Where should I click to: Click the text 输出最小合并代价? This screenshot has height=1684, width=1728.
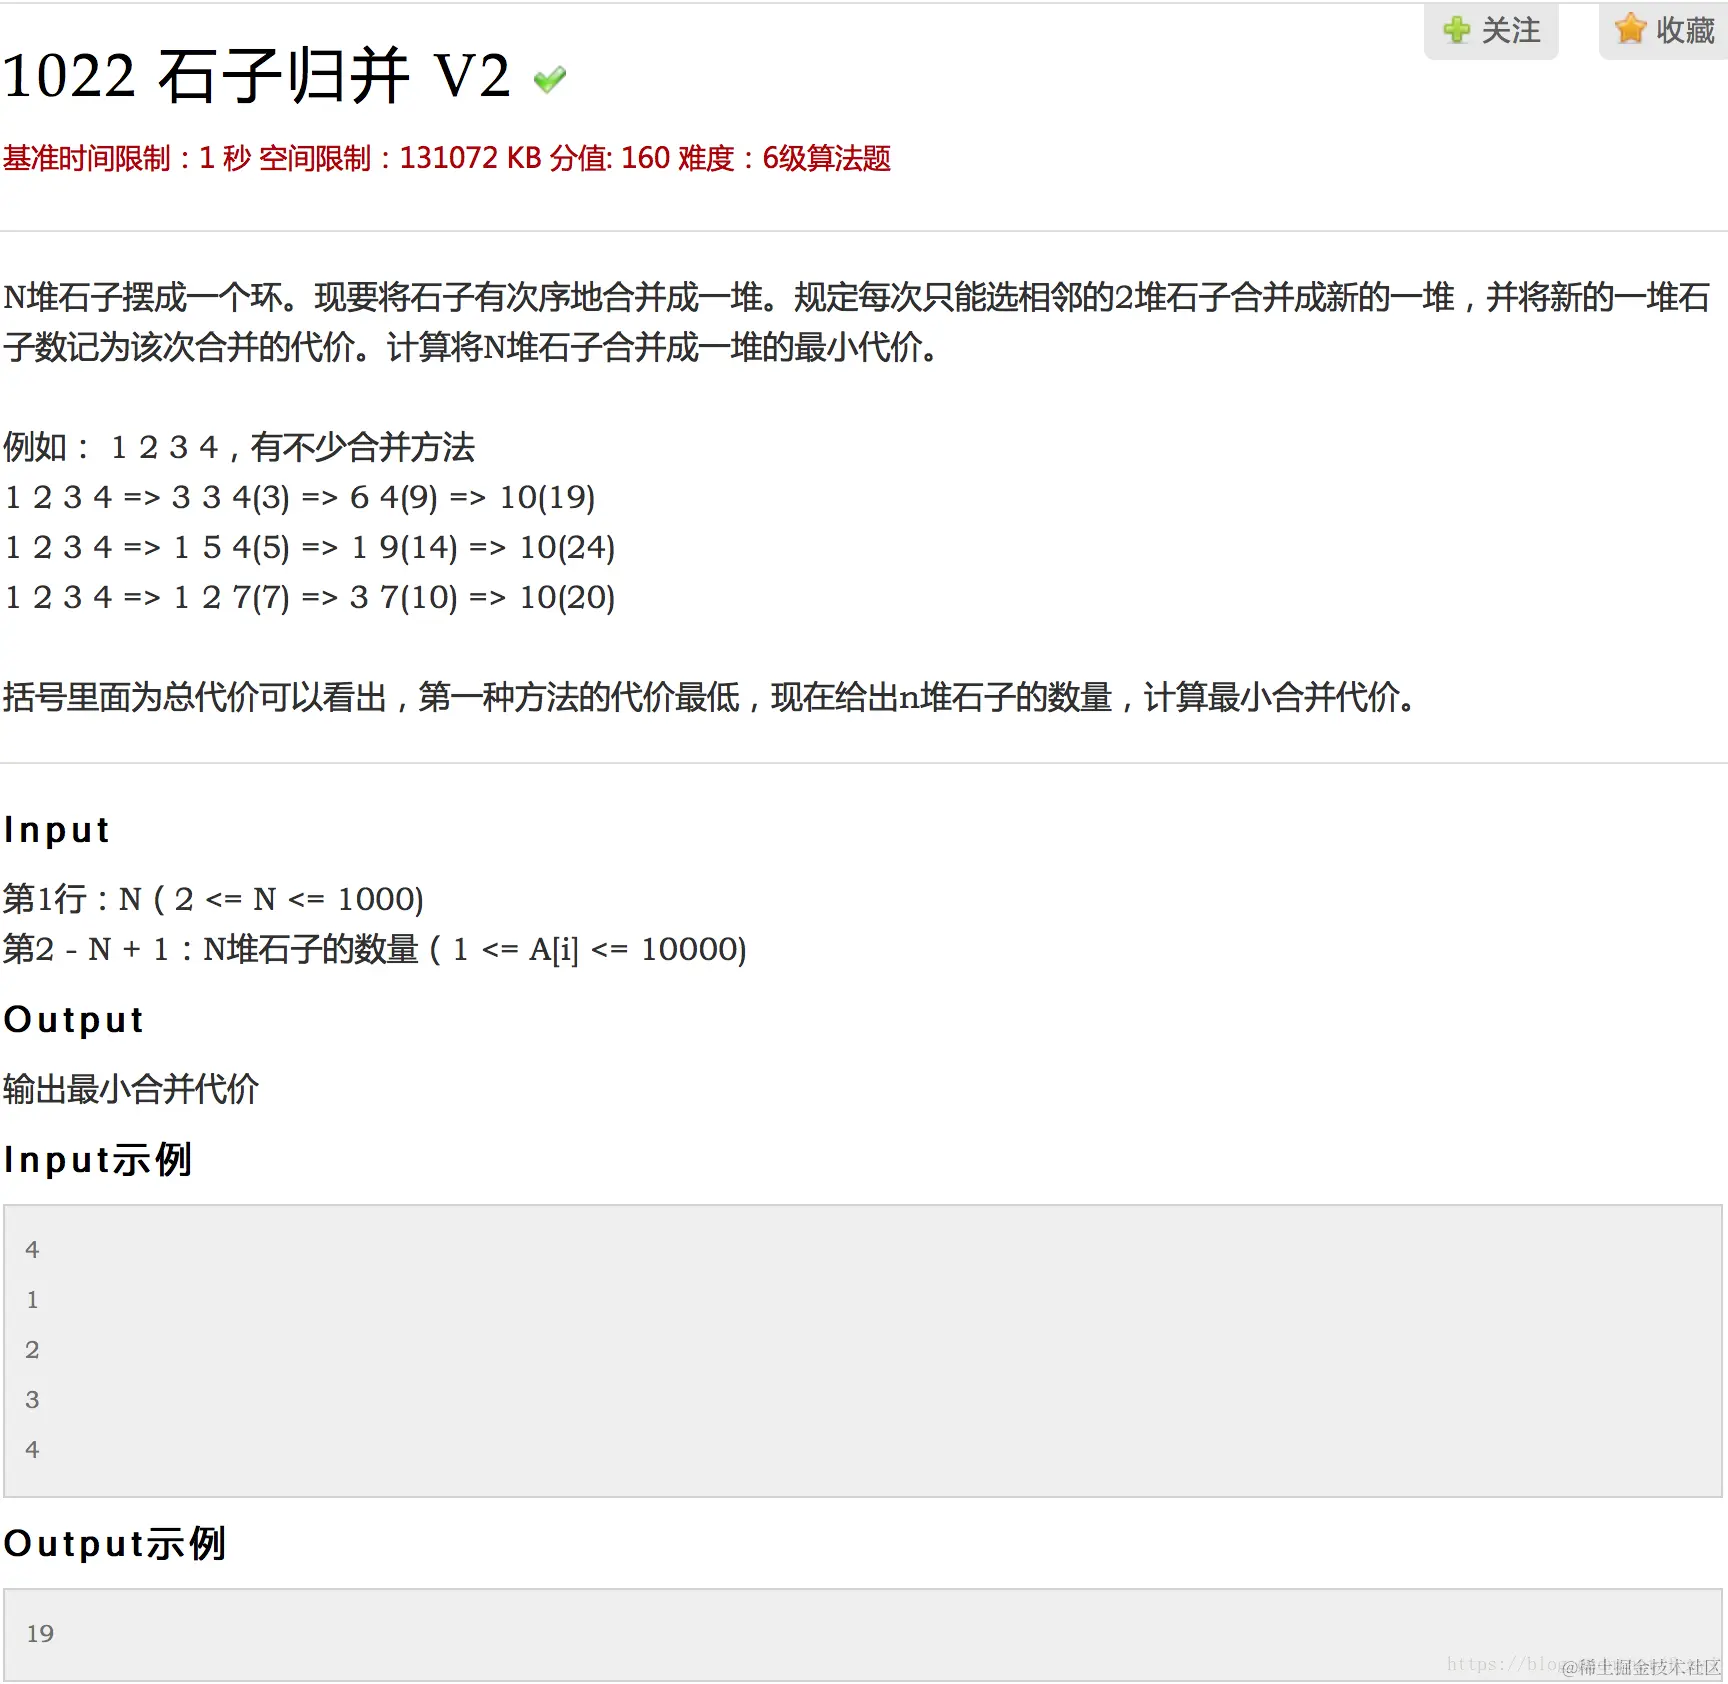[x=131, y=1089]
